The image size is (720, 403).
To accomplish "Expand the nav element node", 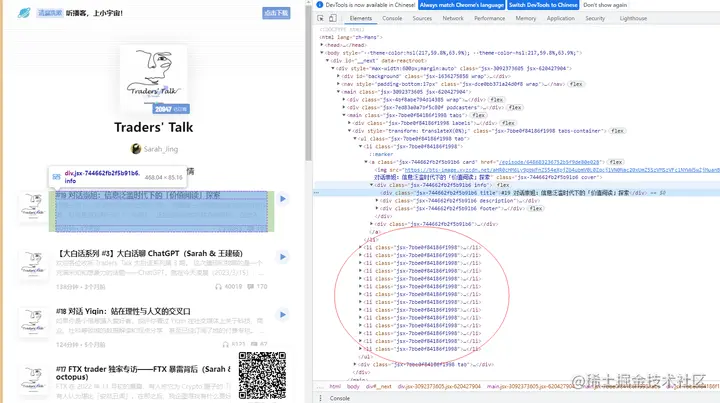I will pos(338,84).
